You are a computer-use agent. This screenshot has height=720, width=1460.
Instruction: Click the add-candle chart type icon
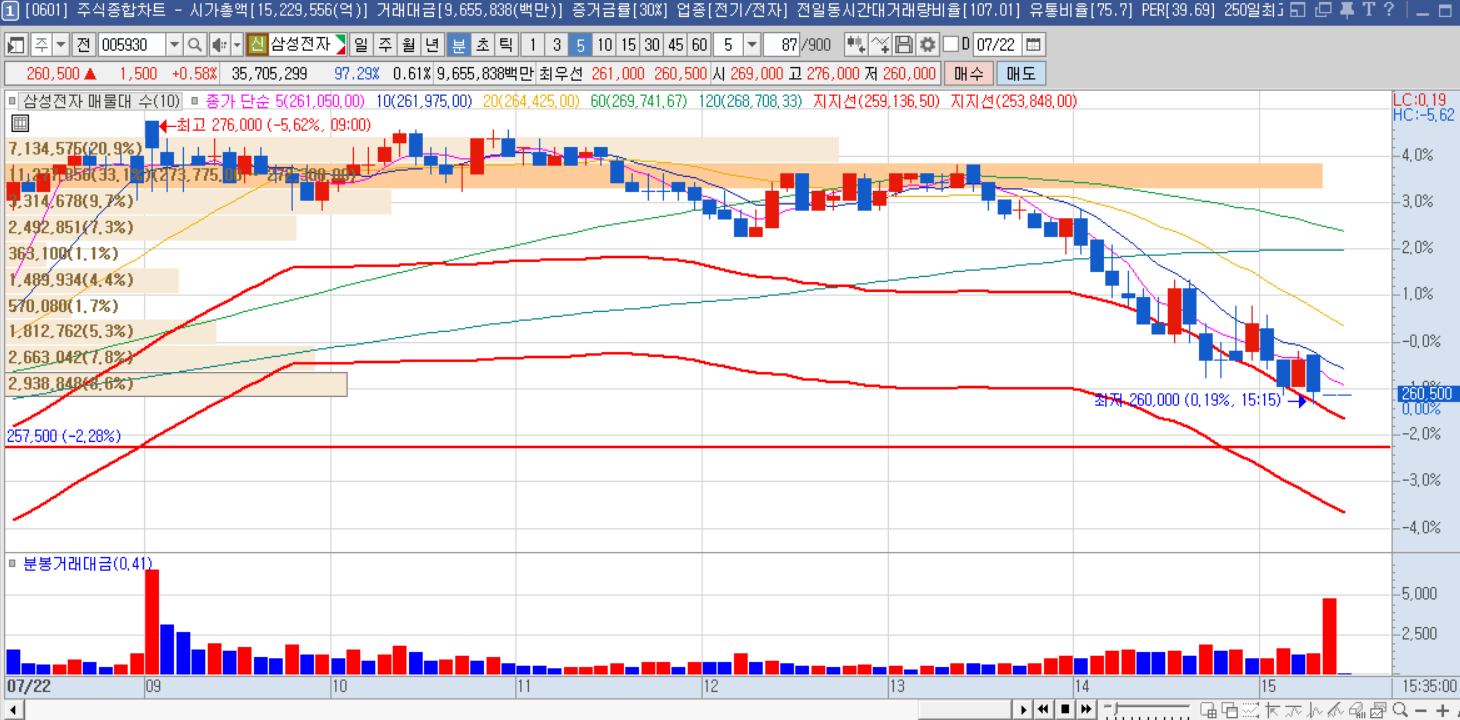coord(856,45)
